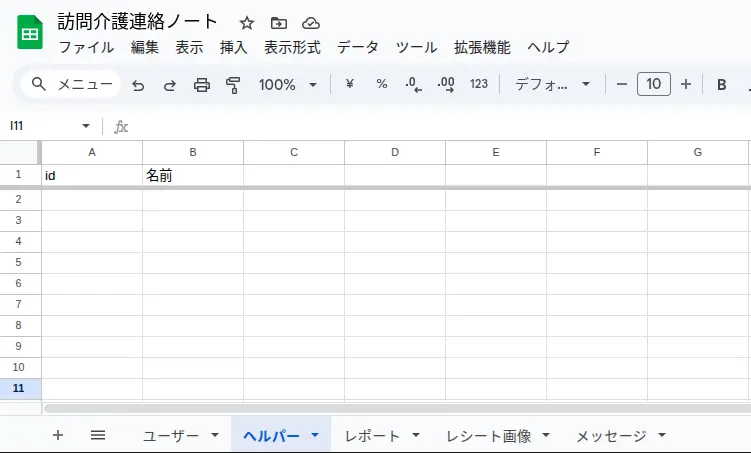Decrease the font size with minus button
Image resolution: width=751 pixels, height=453 pixels.
pos(622,85)
